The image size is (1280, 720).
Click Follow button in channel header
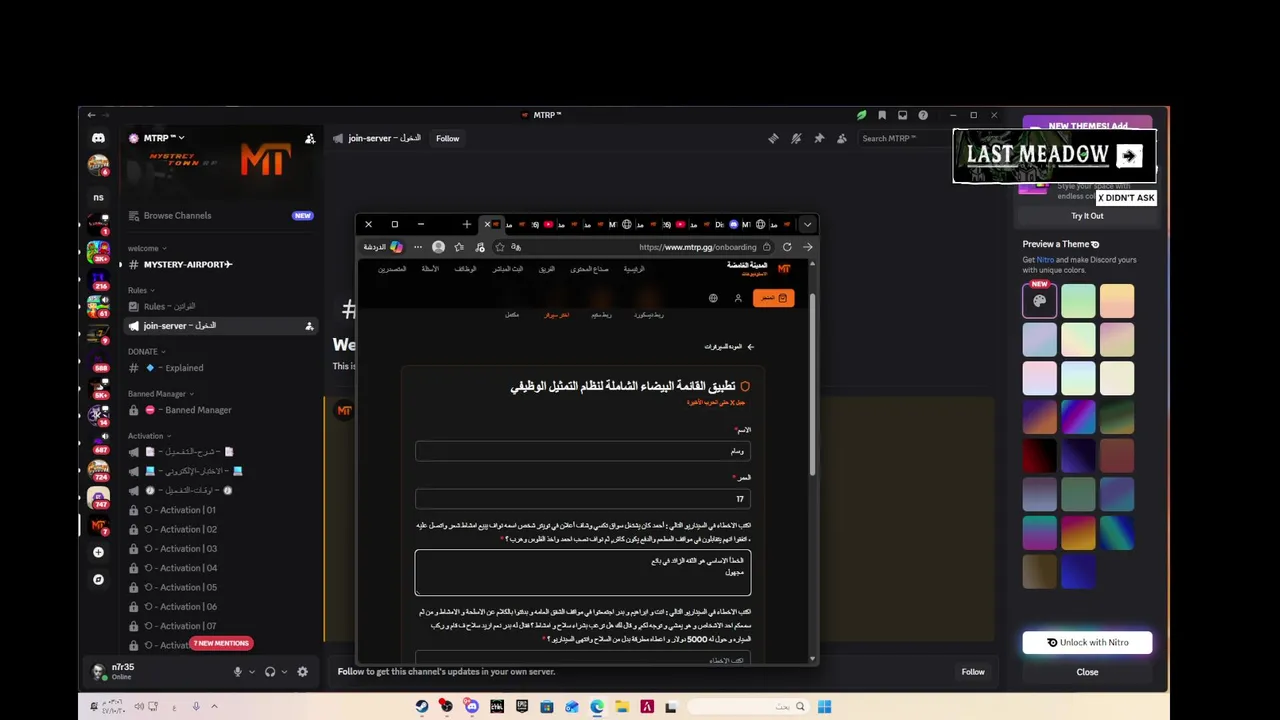448,138
